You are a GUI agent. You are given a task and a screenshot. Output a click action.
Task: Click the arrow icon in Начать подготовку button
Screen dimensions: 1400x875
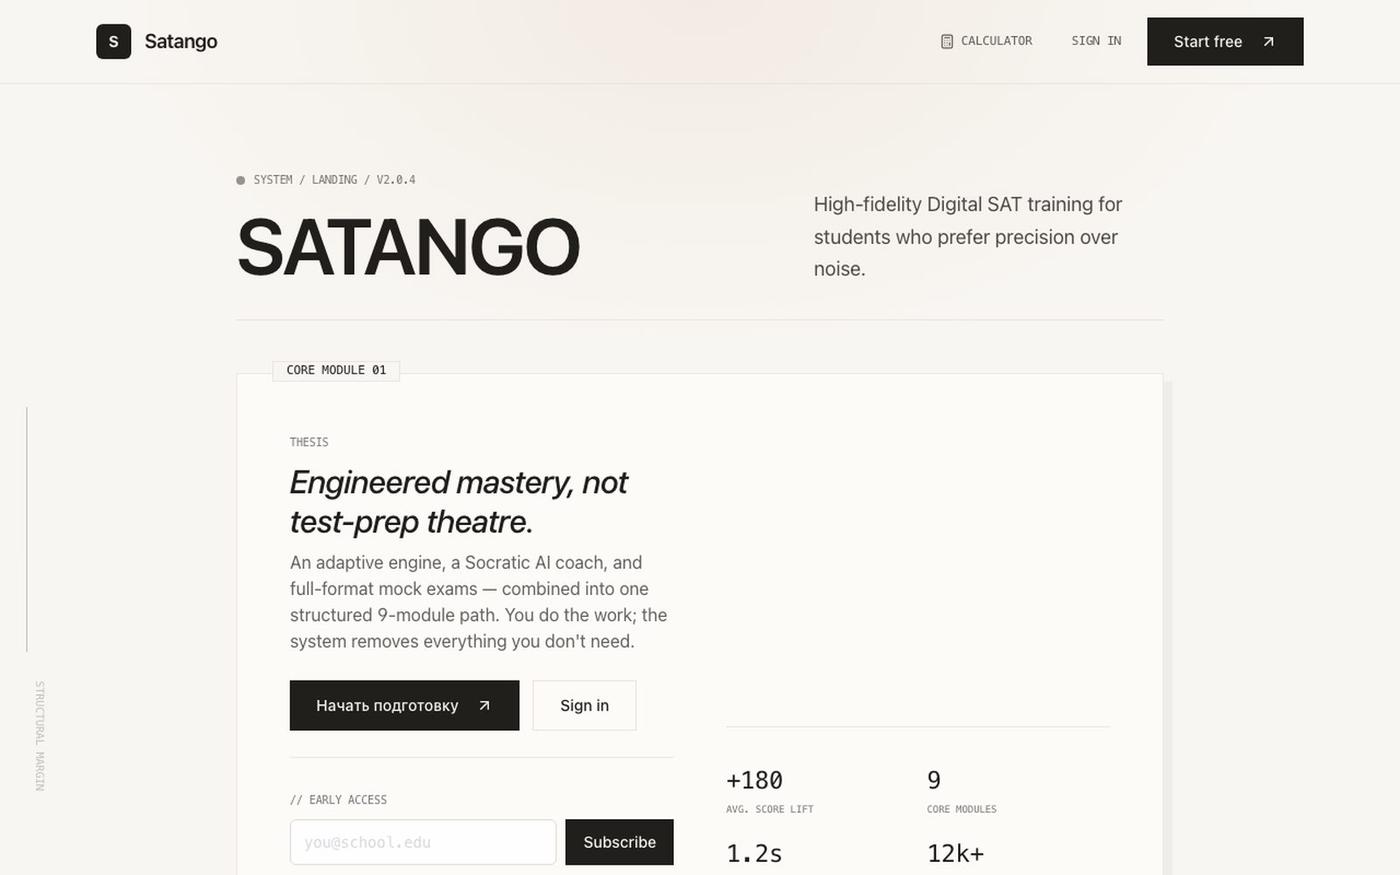[484, 705]
